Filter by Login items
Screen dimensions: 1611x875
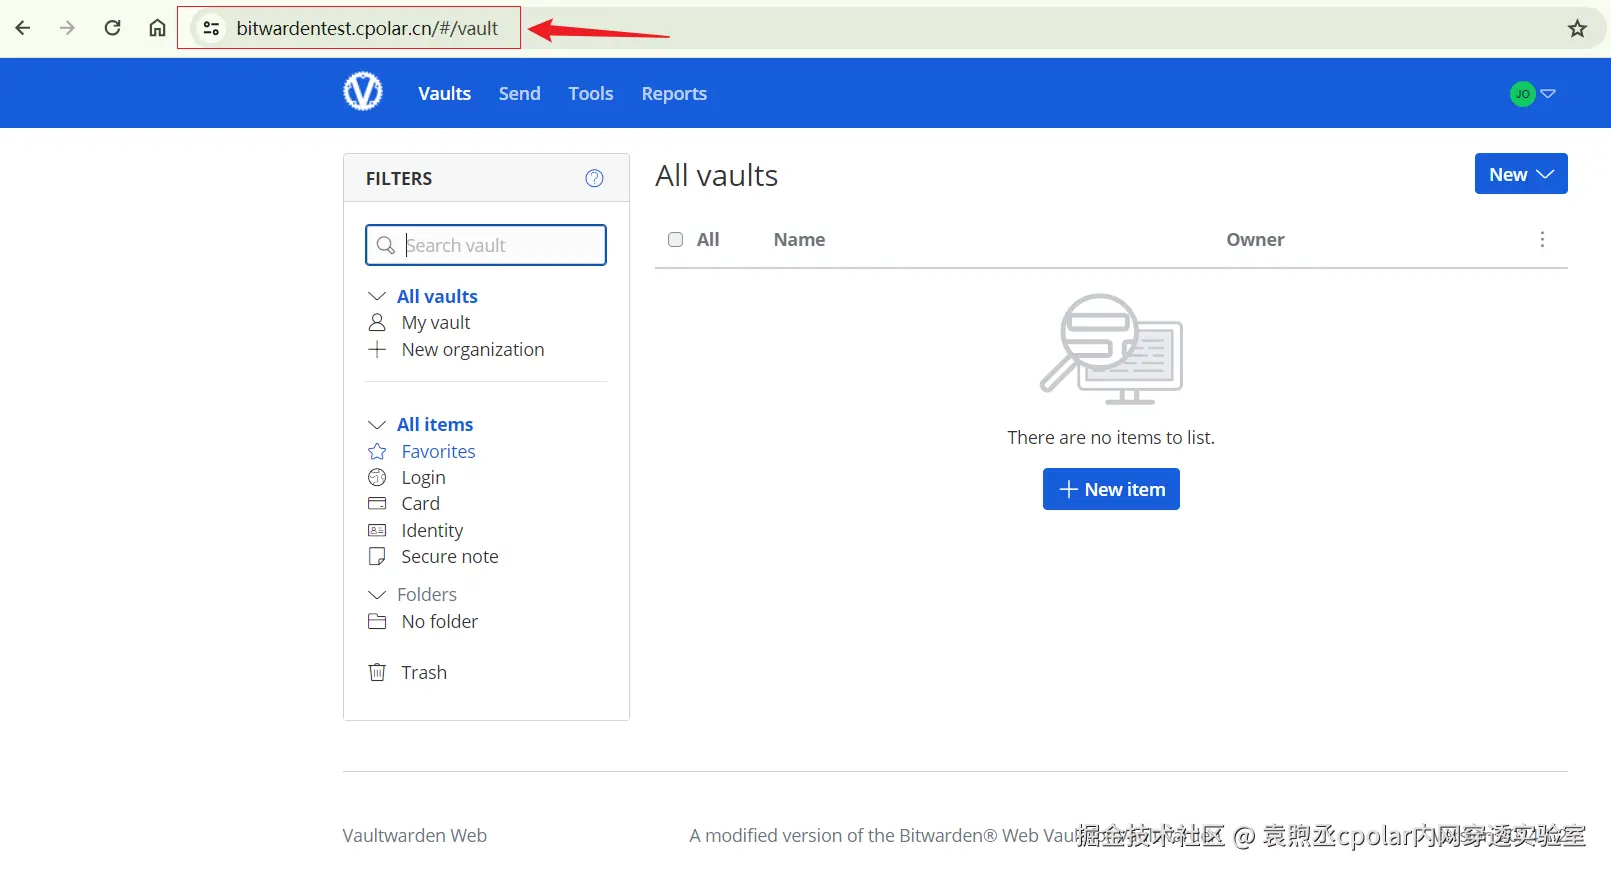point(424,477)
